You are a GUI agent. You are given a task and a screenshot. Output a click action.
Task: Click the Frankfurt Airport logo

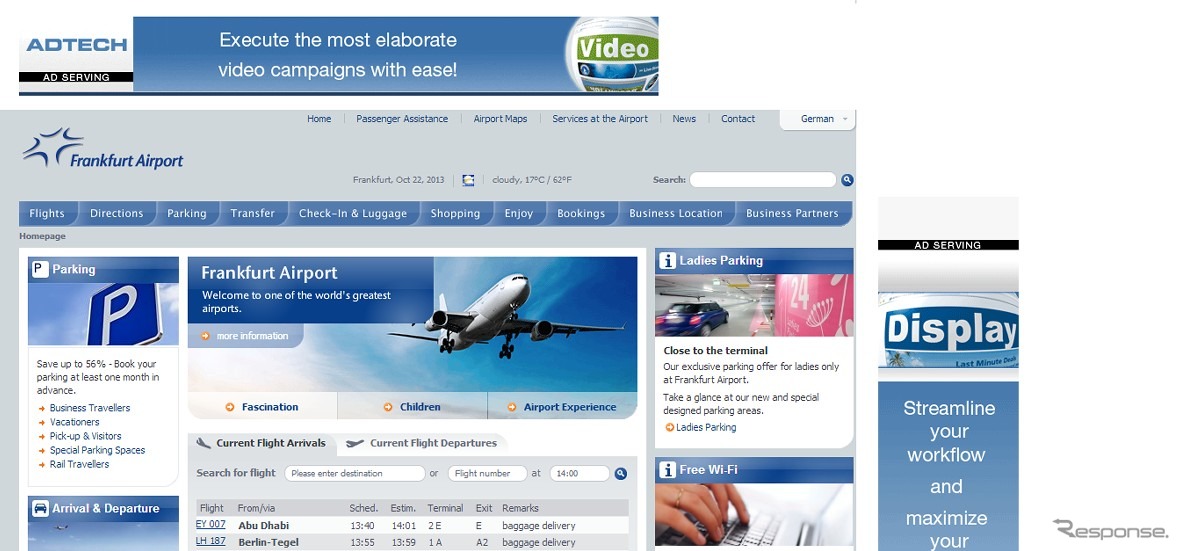point(103,148)
